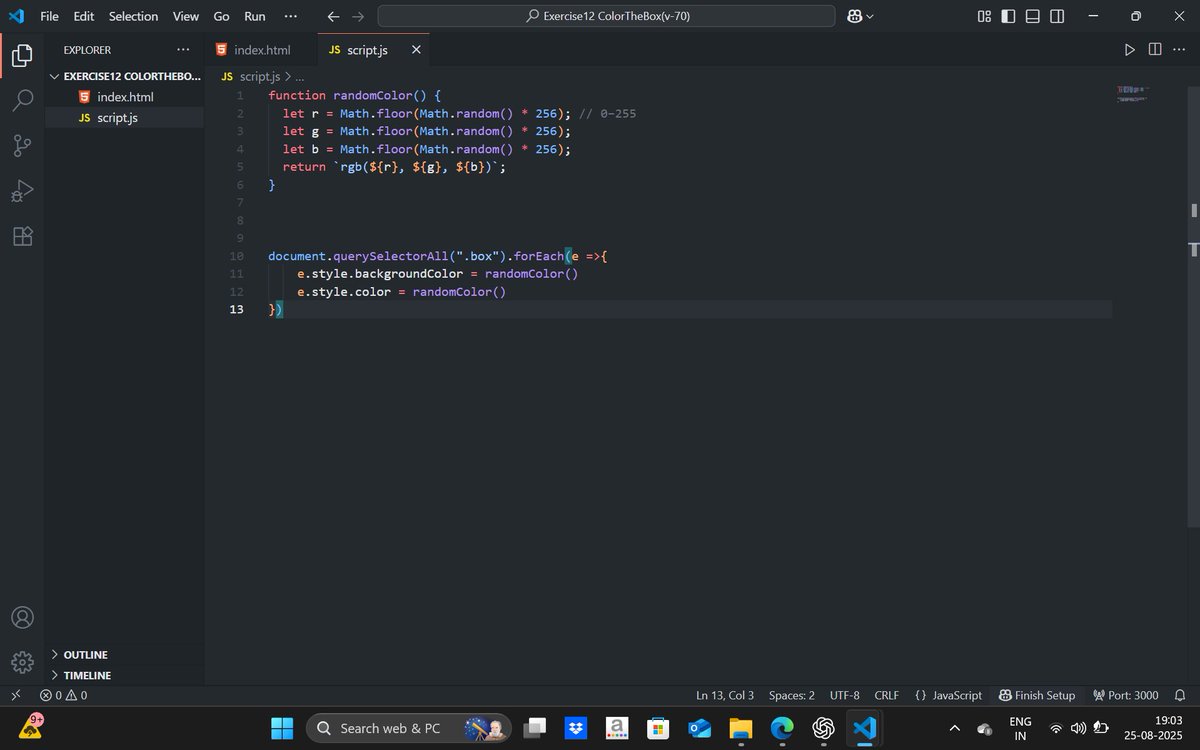This screenshot has width=1200, height=750.
Task: Open the Copilot chat icon in title bar
Action: pos(855,17)
